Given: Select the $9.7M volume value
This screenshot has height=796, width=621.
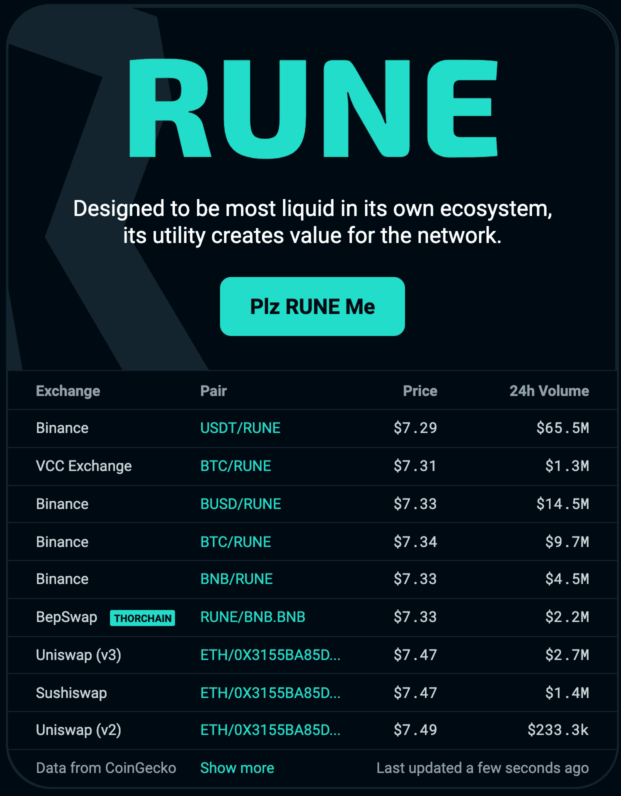Looking at the screenshot, I should pos(567,542).
